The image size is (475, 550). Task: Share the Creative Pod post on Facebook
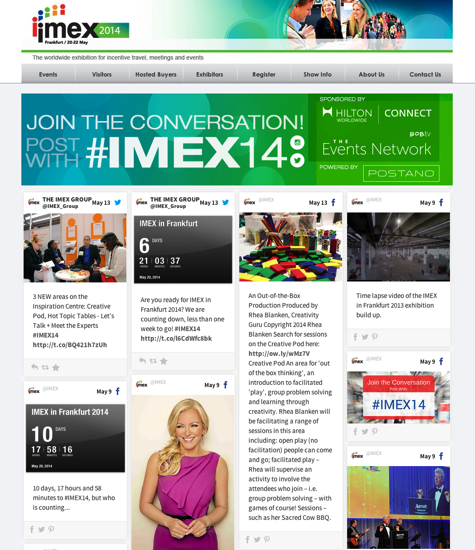pos(247,539)
